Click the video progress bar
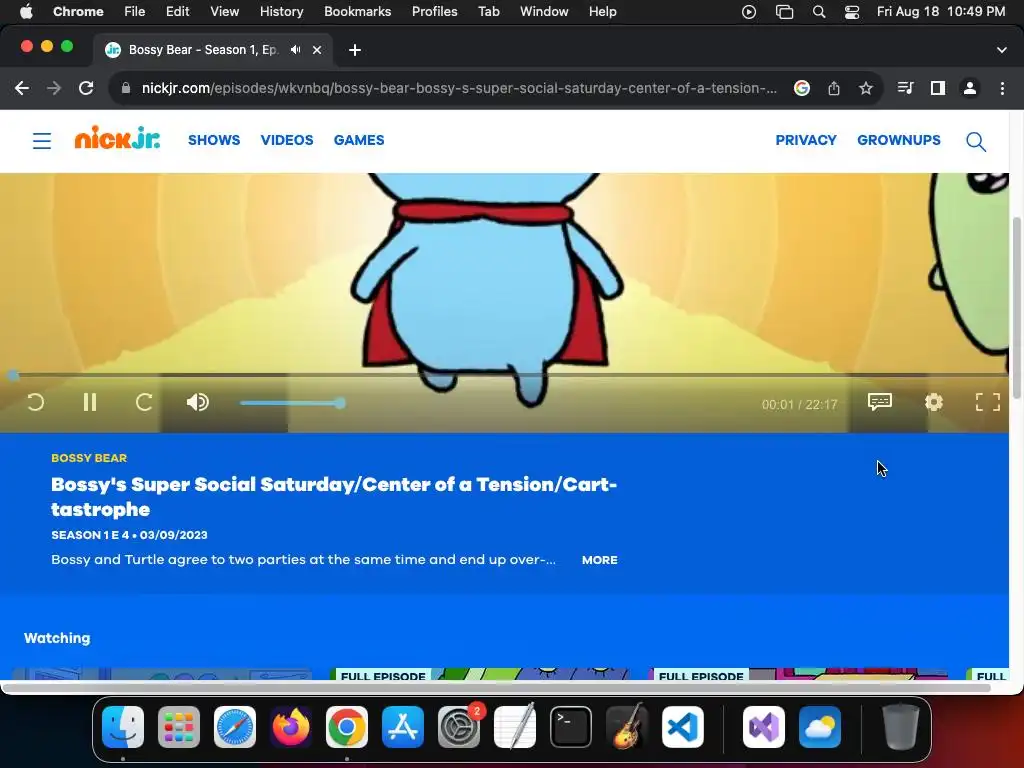Image resolution: width=1024 pixels, height=768 pixels. [504, 376]
